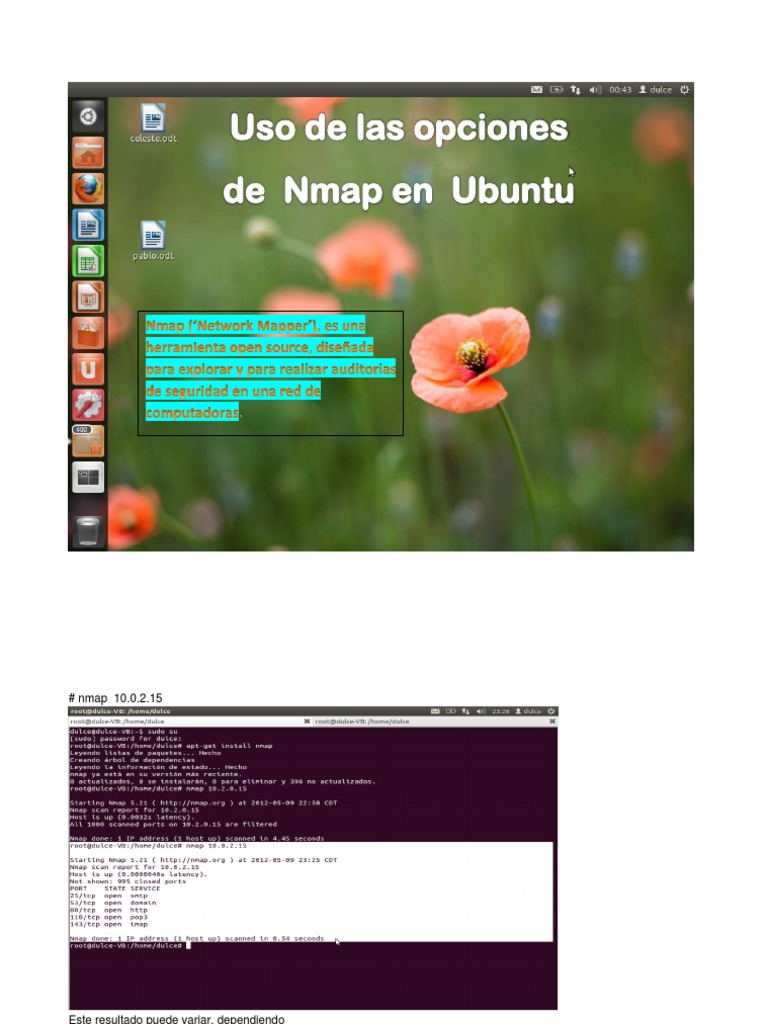Open the Workspace Switcher in launcher

pyautogui.click(x=88, y=478)
